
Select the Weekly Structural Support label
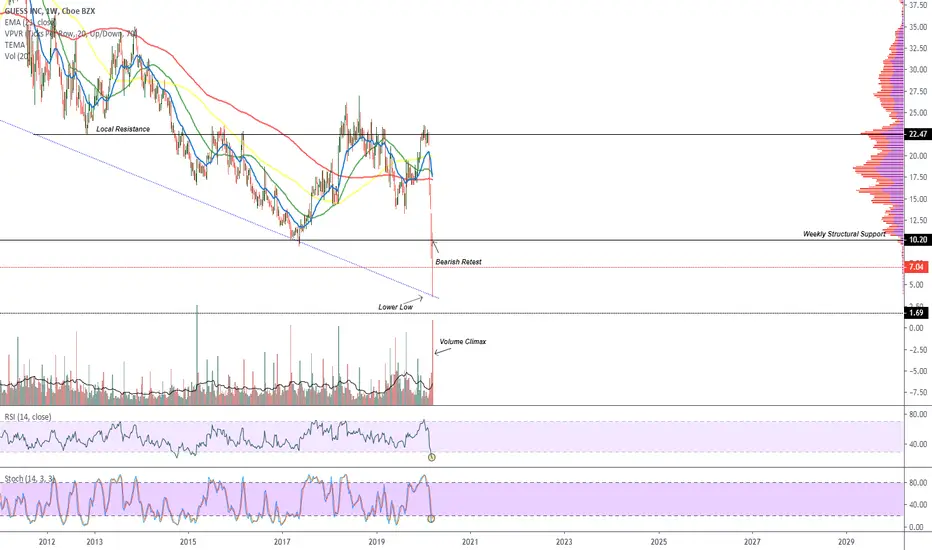(844, 234)
